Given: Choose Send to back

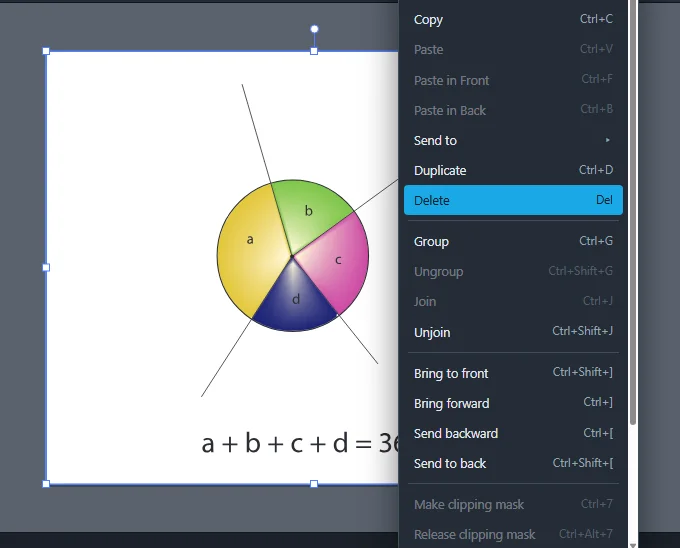Looking at the screenshot, I should click(513, 463).
